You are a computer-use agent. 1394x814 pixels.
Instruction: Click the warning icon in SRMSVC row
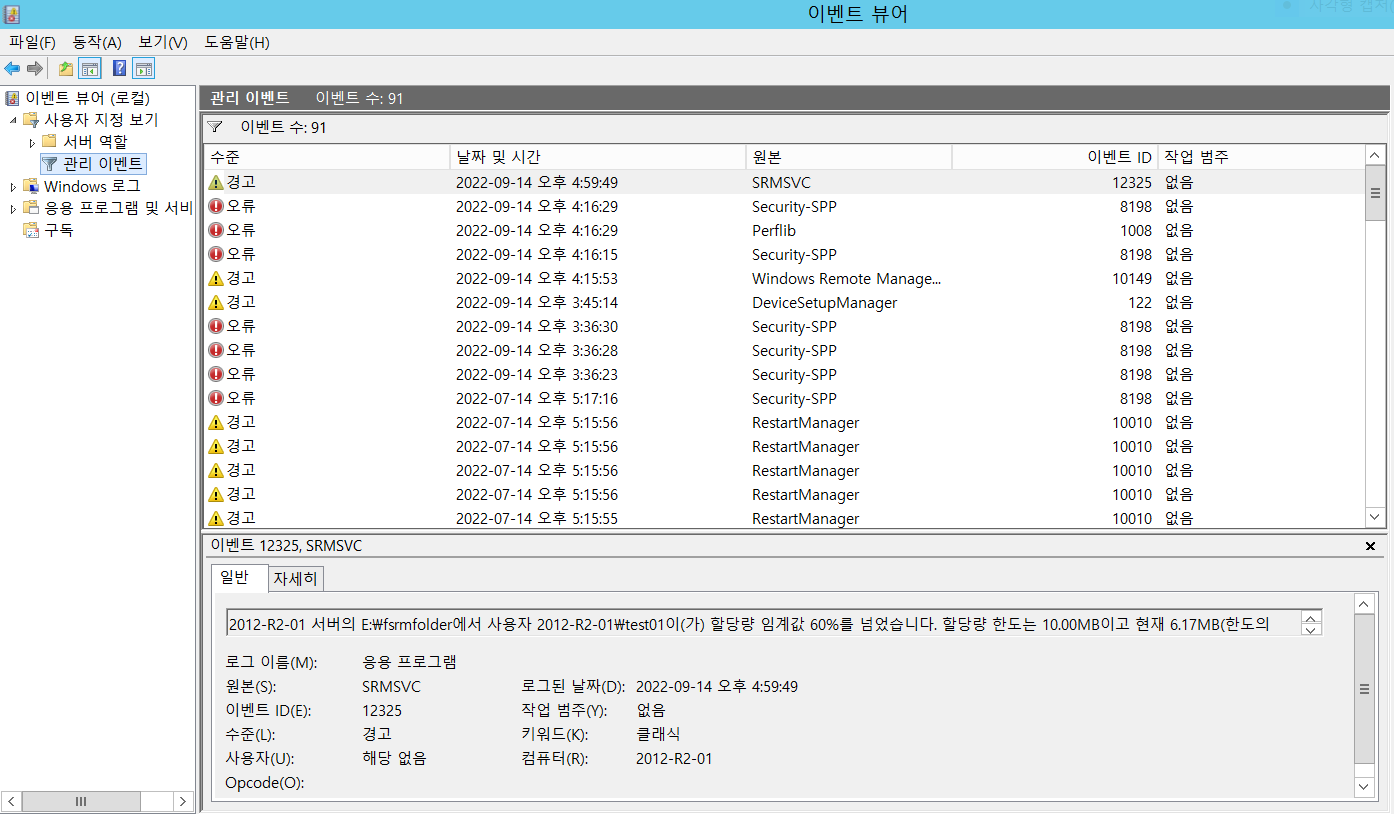tap(216, 182)
